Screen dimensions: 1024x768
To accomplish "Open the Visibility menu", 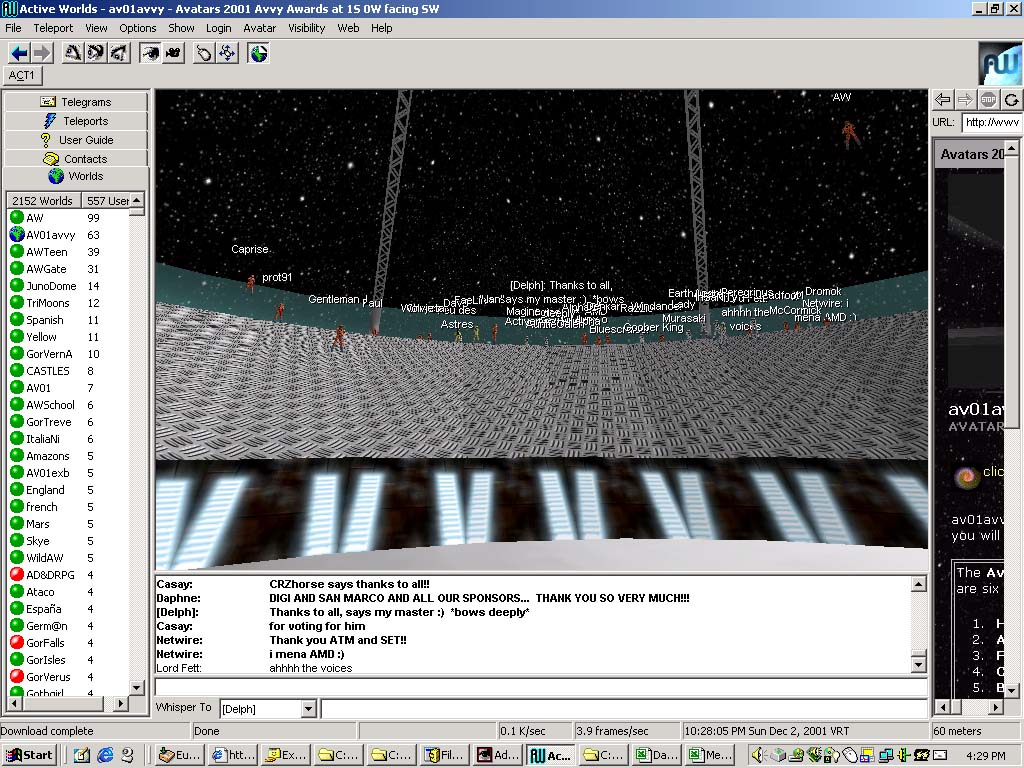I will 307,28.
